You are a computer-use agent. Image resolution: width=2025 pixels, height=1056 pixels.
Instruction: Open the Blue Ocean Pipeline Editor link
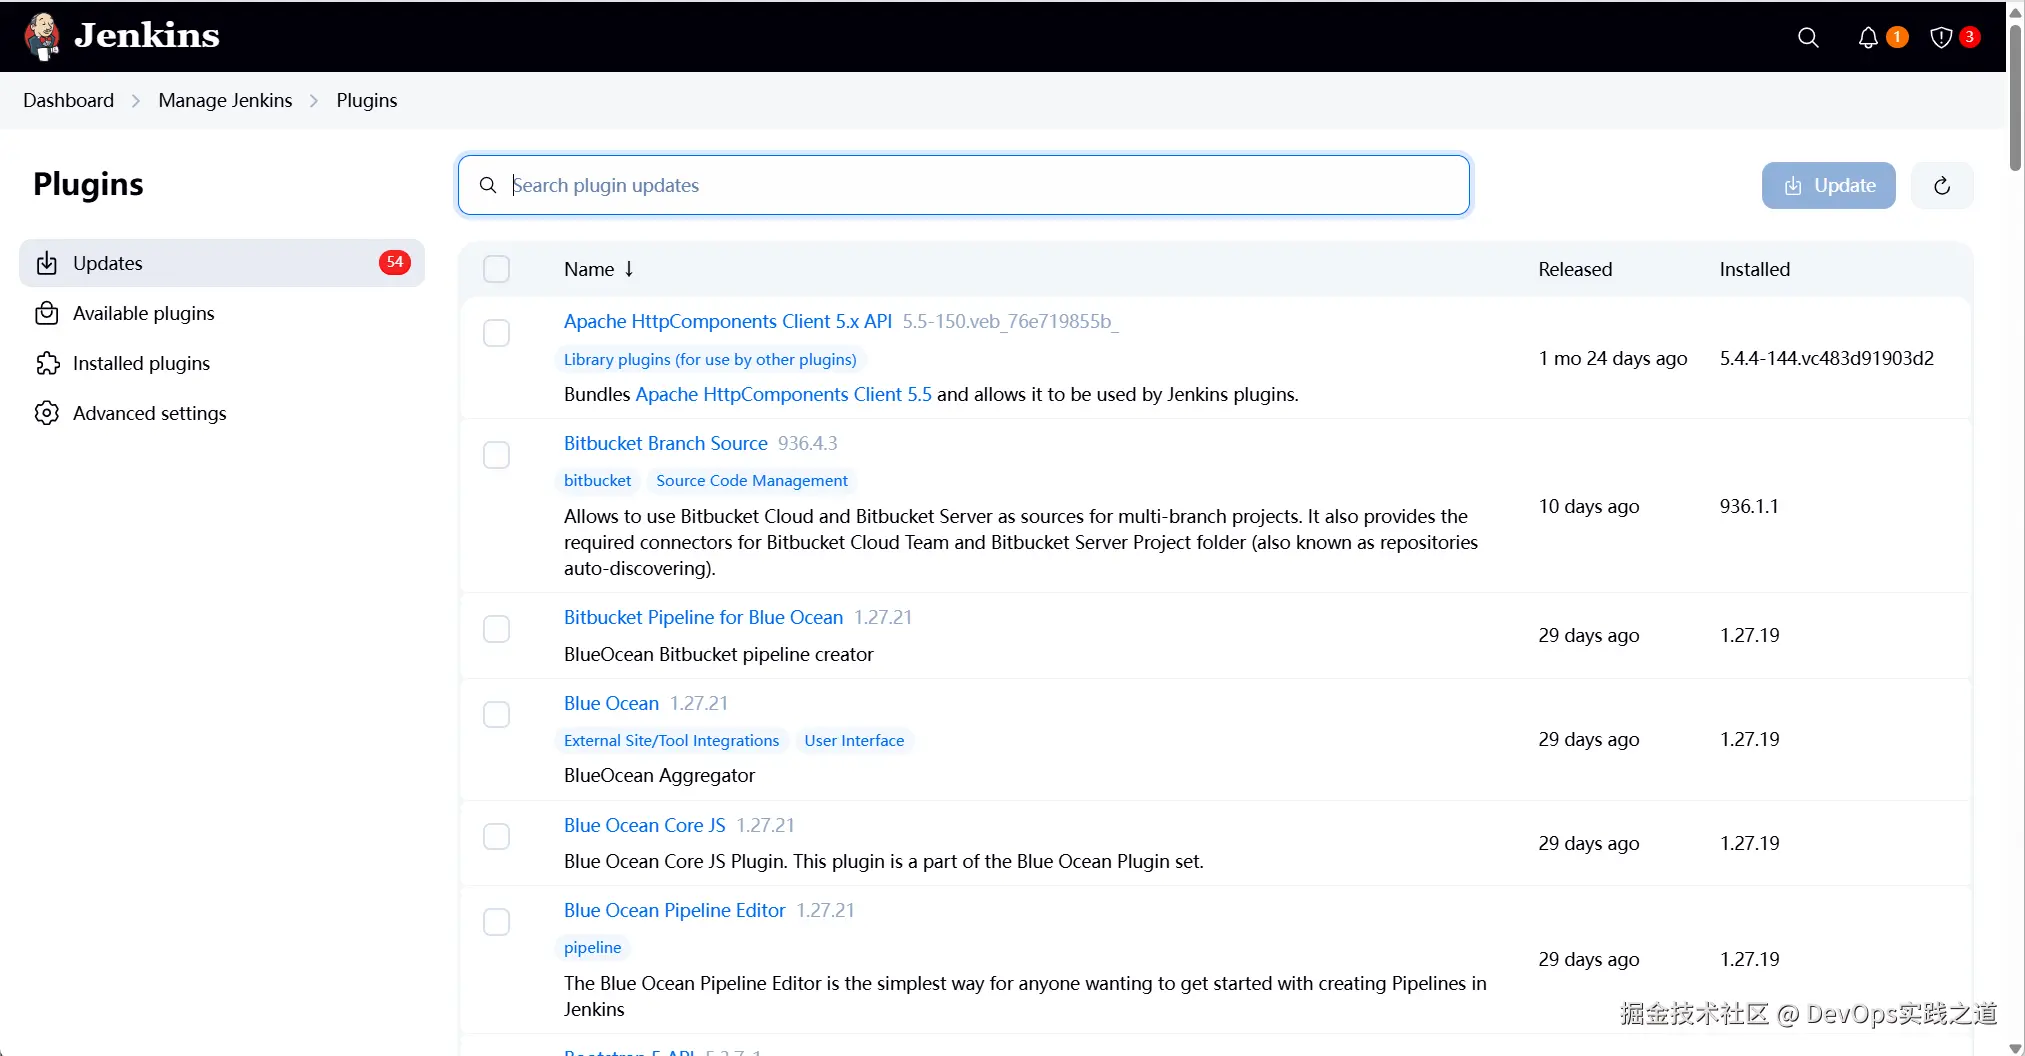coord(675,910)
